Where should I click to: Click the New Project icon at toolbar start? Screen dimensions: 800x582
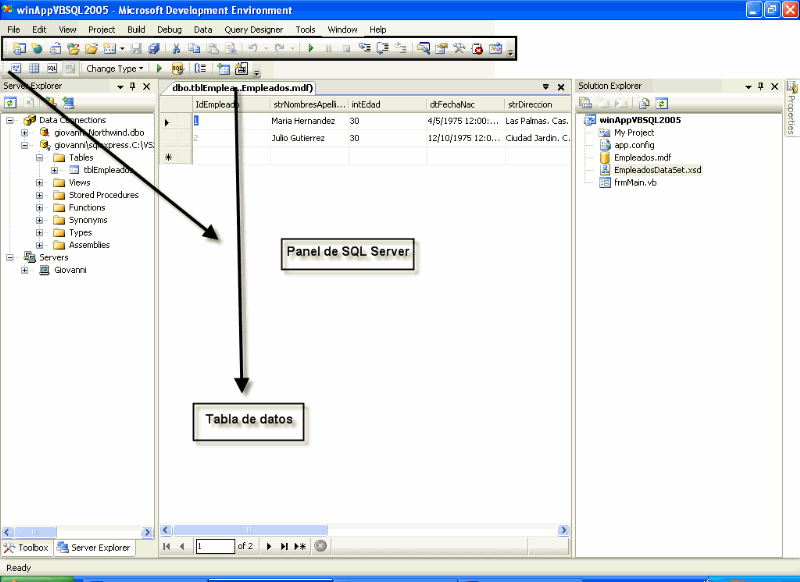[x=19, y=48]
